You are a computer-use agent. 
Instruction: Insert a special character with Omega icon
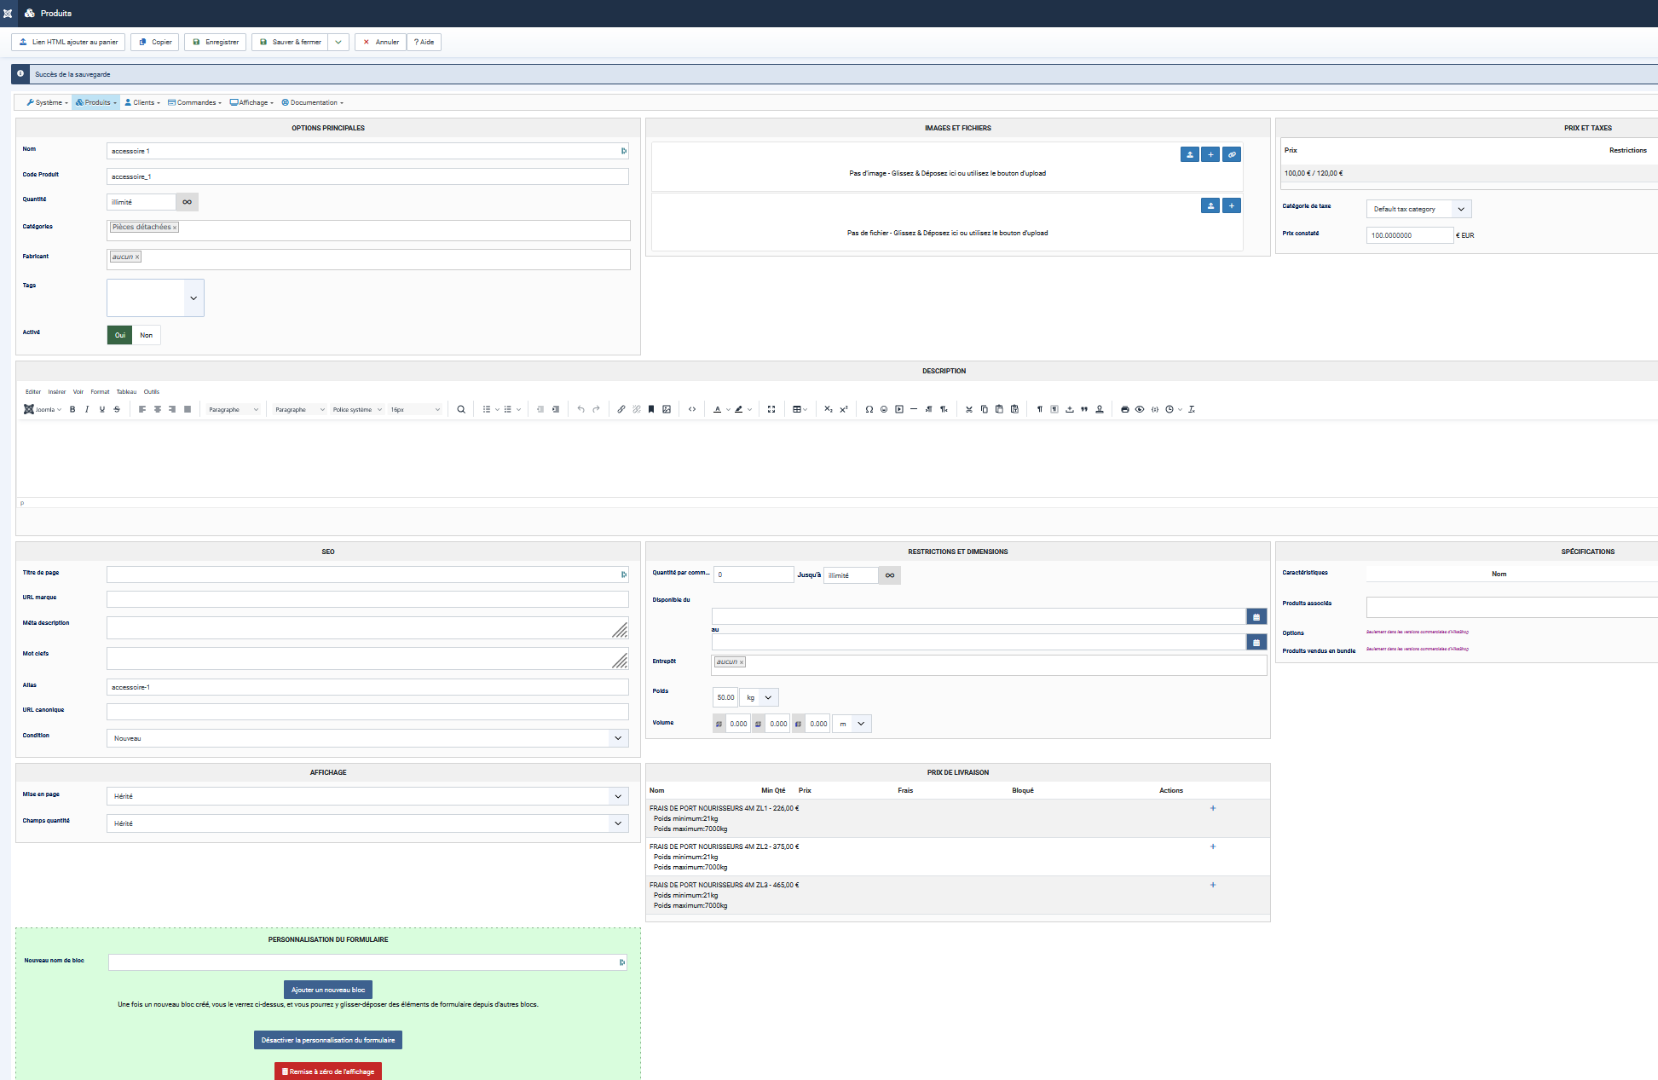pyautogui.click(x=869, y=409)
